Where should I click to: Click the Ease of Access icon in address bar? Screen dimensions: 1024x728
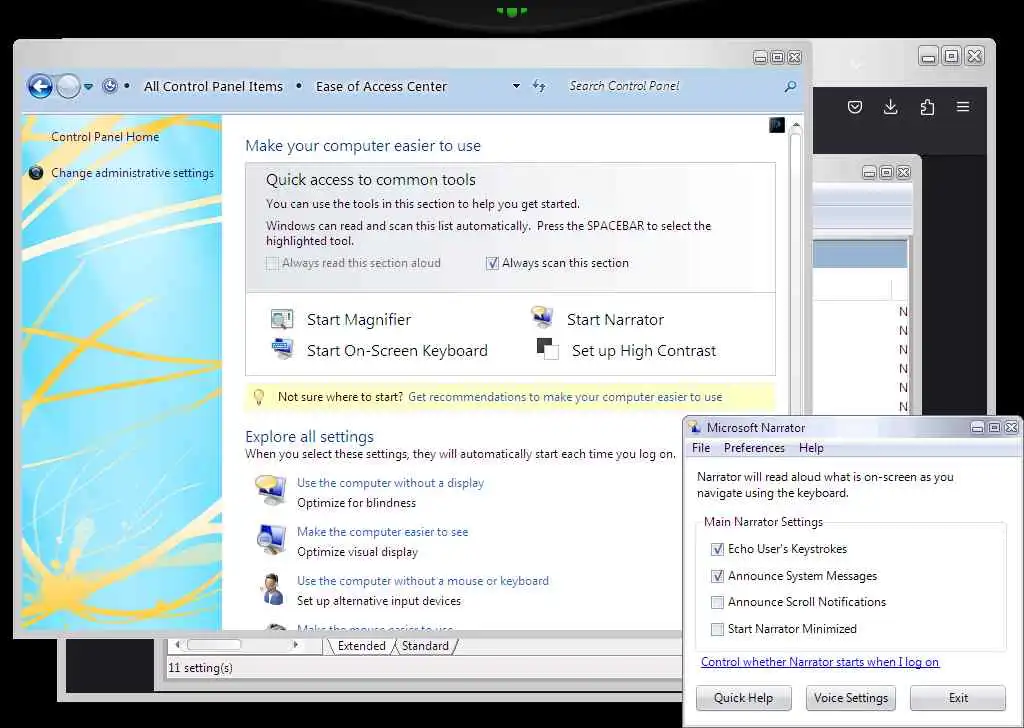coord(110,86)
